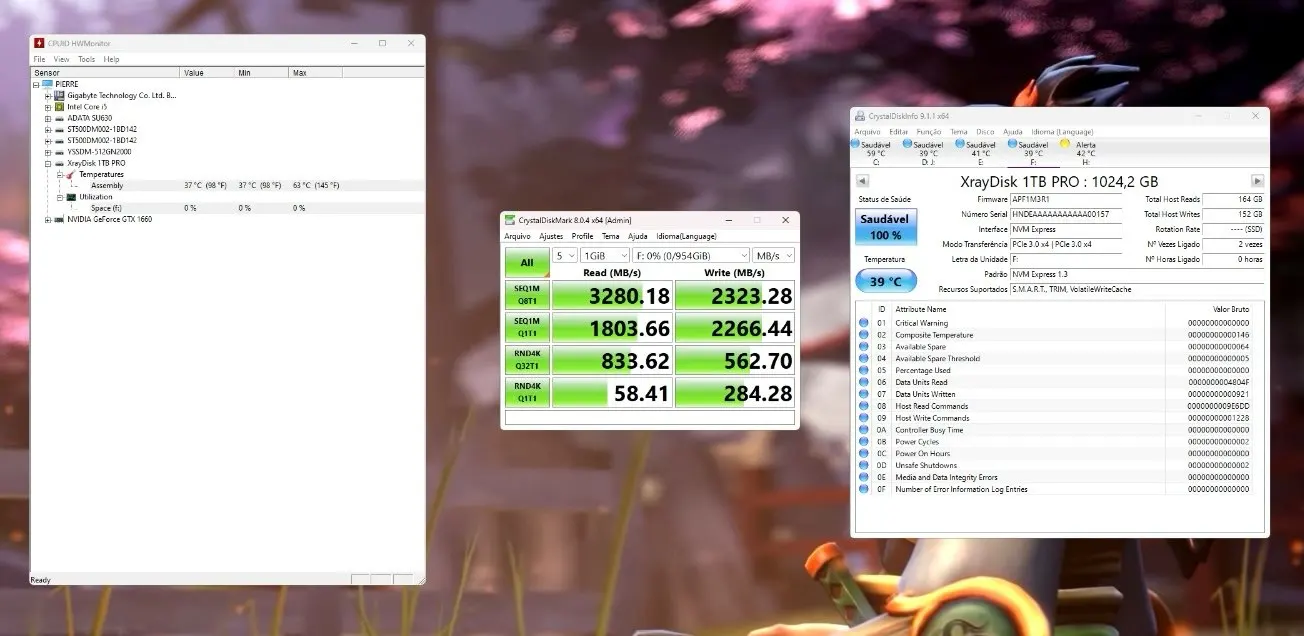Open the MB/s unit dropdown
This screenshot has height=636, width=1304.
(x=774, y=256)
